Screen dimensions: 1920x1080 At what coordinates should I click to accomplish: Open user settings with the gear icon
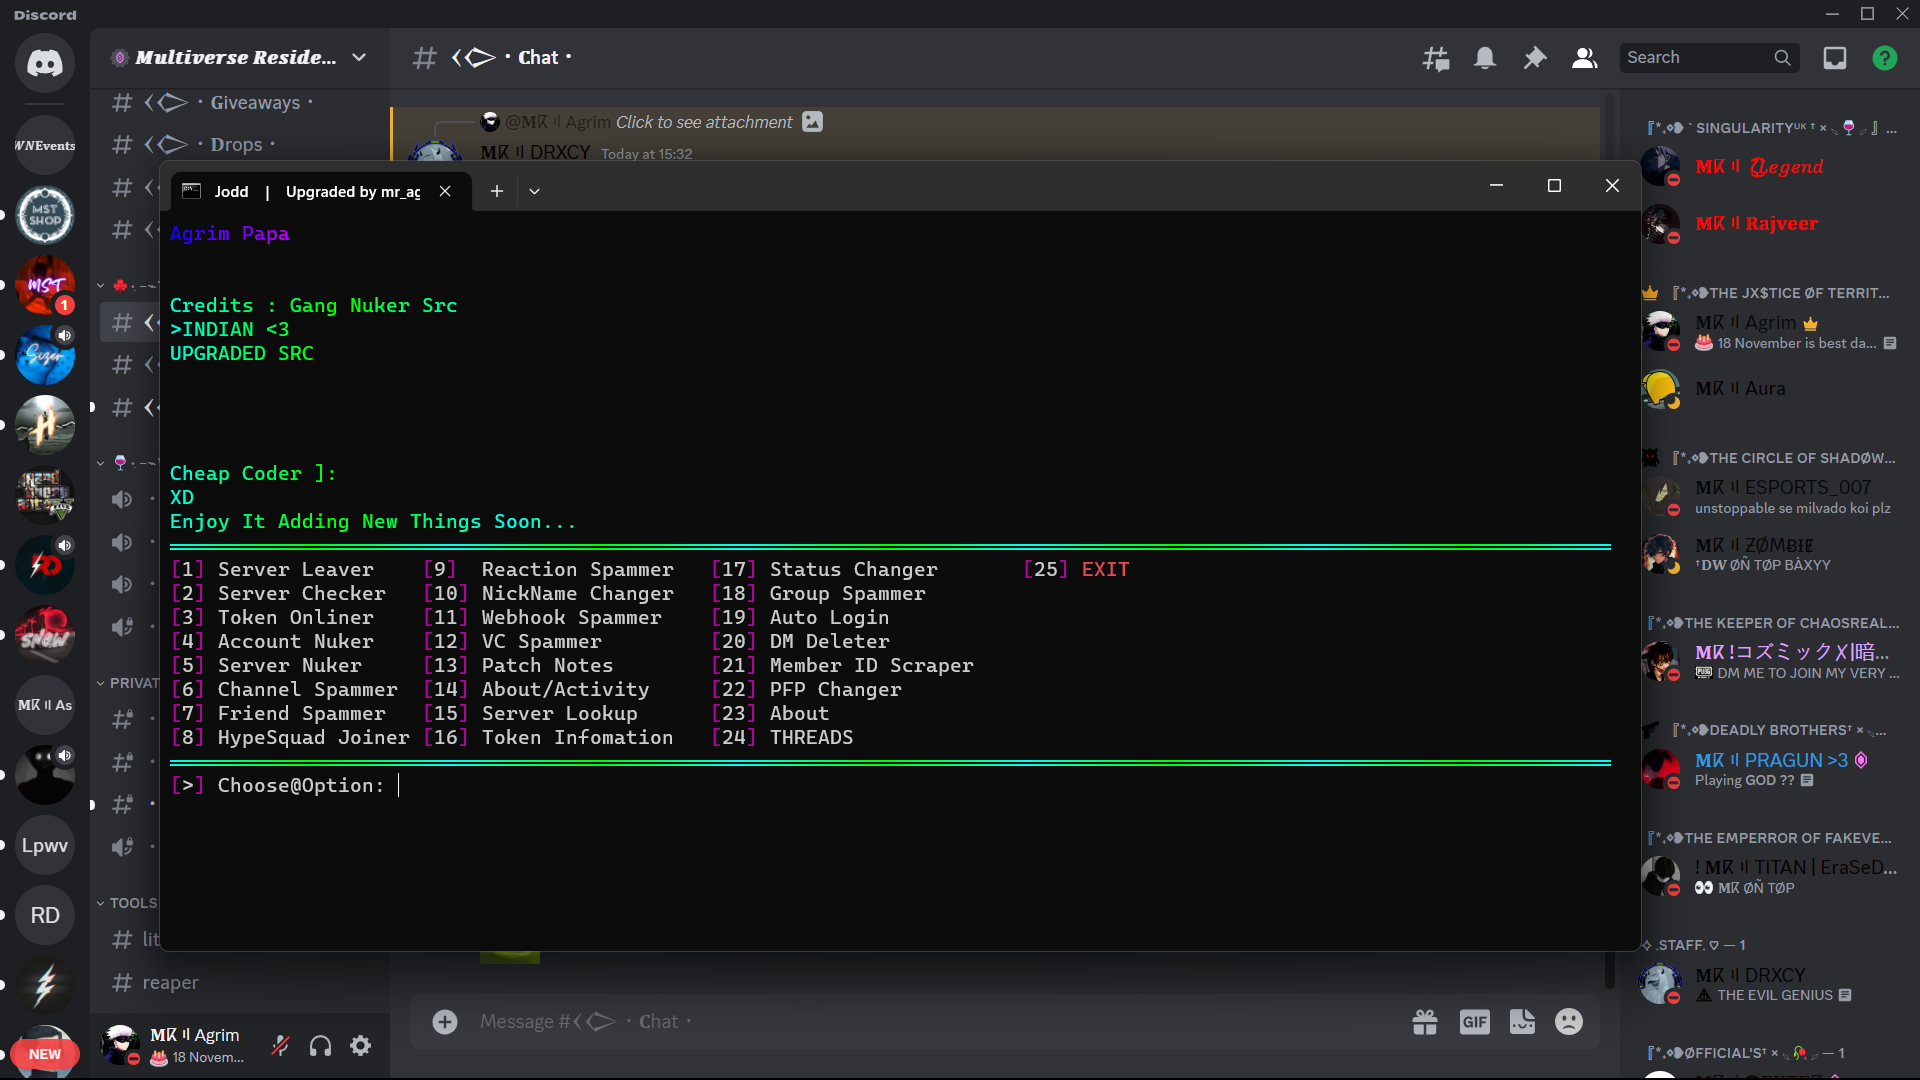pyautogui.click(x=360, y=1045)
